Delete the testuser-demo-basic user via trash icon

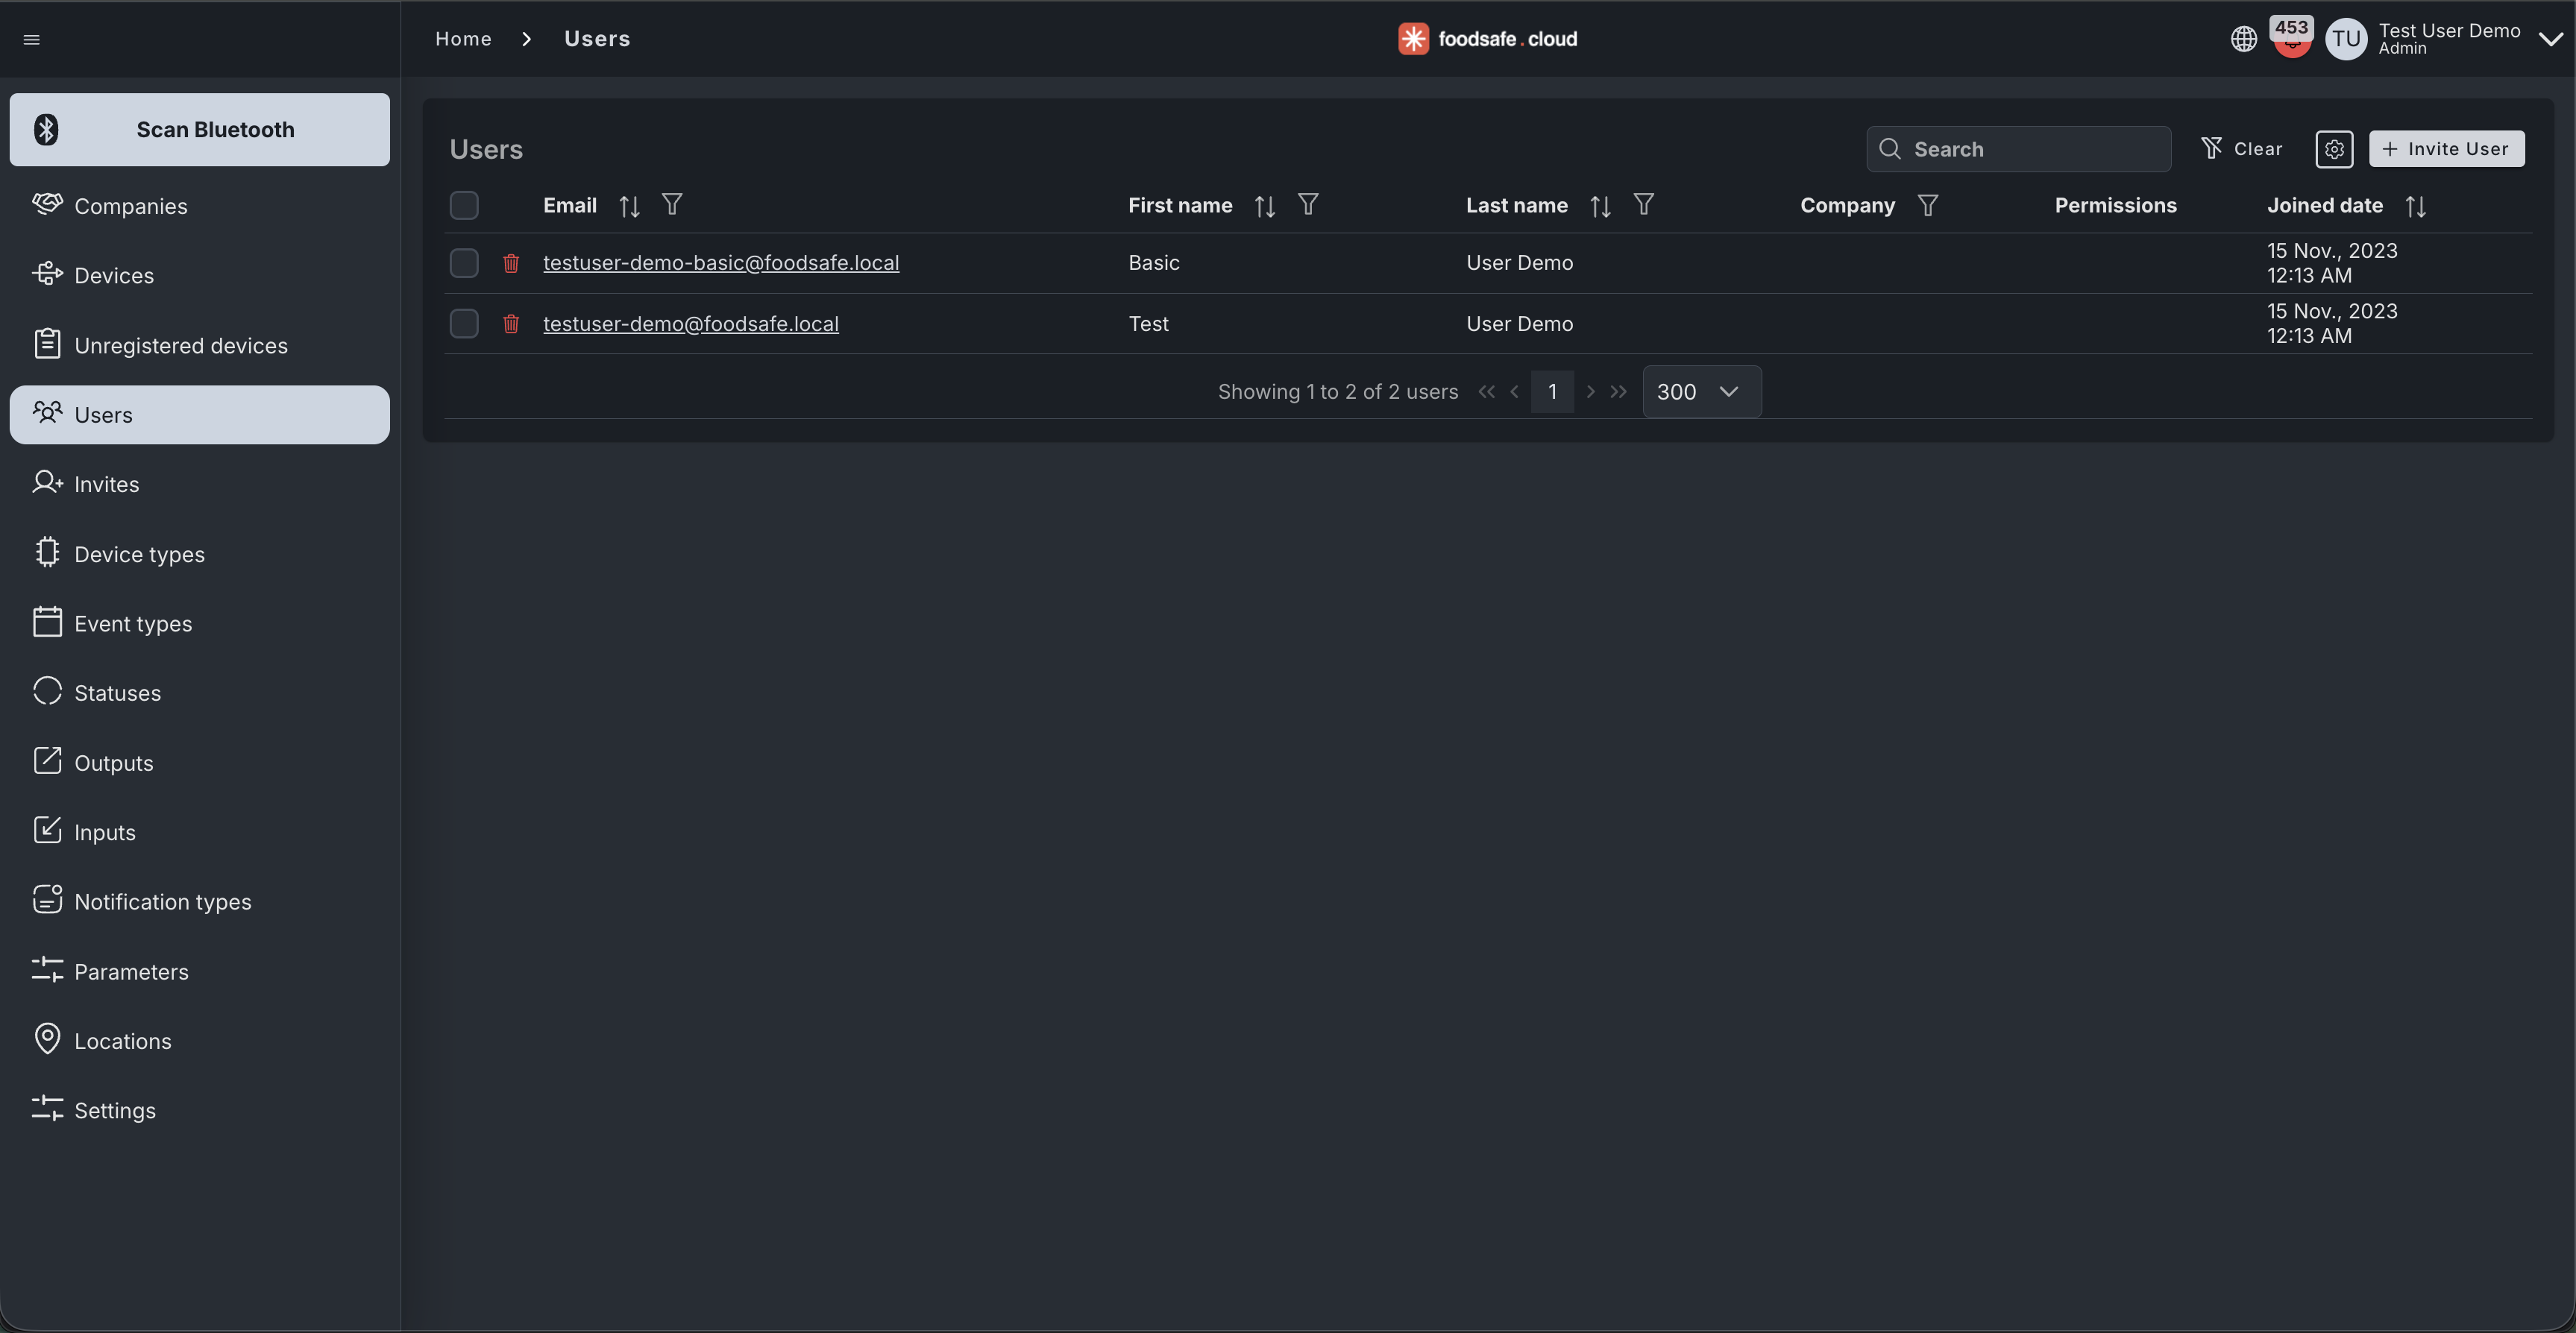pyautogui.click(x=511, y=262)
